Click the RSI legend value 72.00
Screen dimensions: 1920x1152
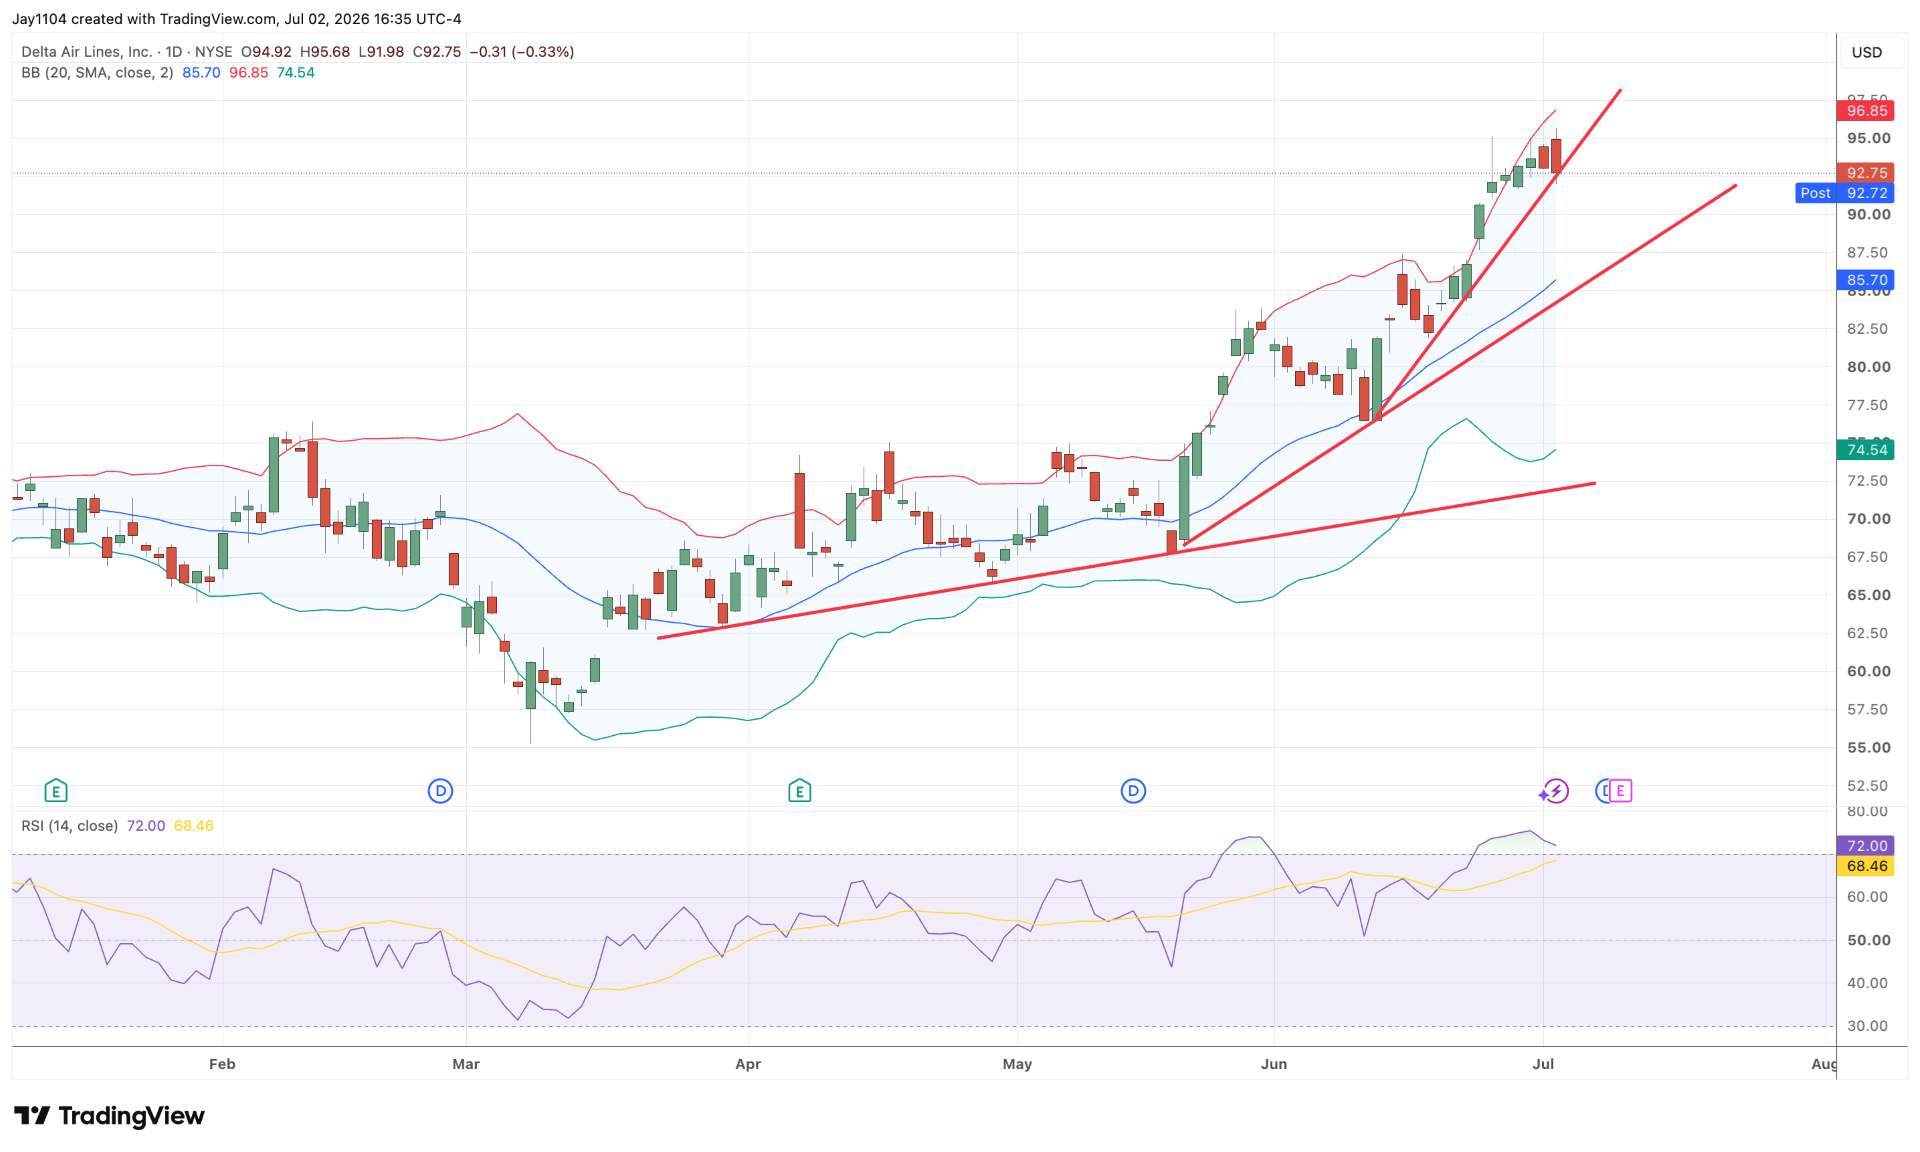tap(146, 826)
